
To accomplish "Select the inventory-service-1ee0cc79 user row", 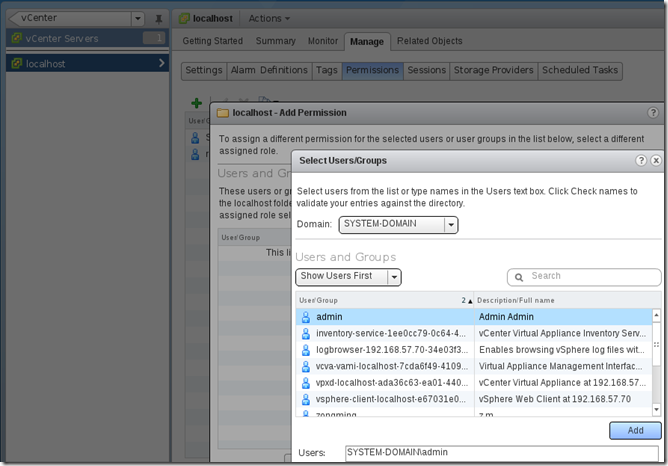I will [x=474, y=334].
